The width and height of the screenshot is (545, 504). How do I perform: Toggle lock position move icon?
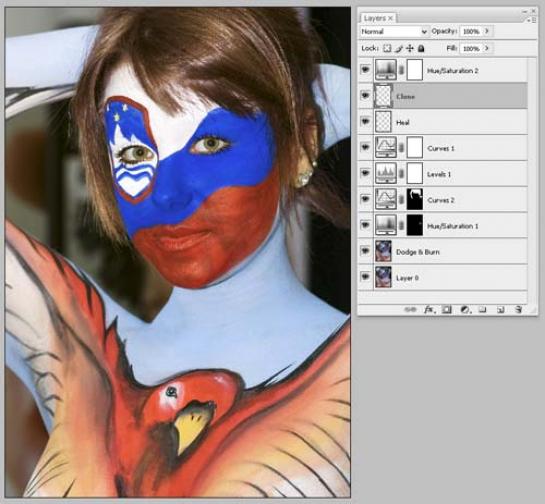pos(410,48)
